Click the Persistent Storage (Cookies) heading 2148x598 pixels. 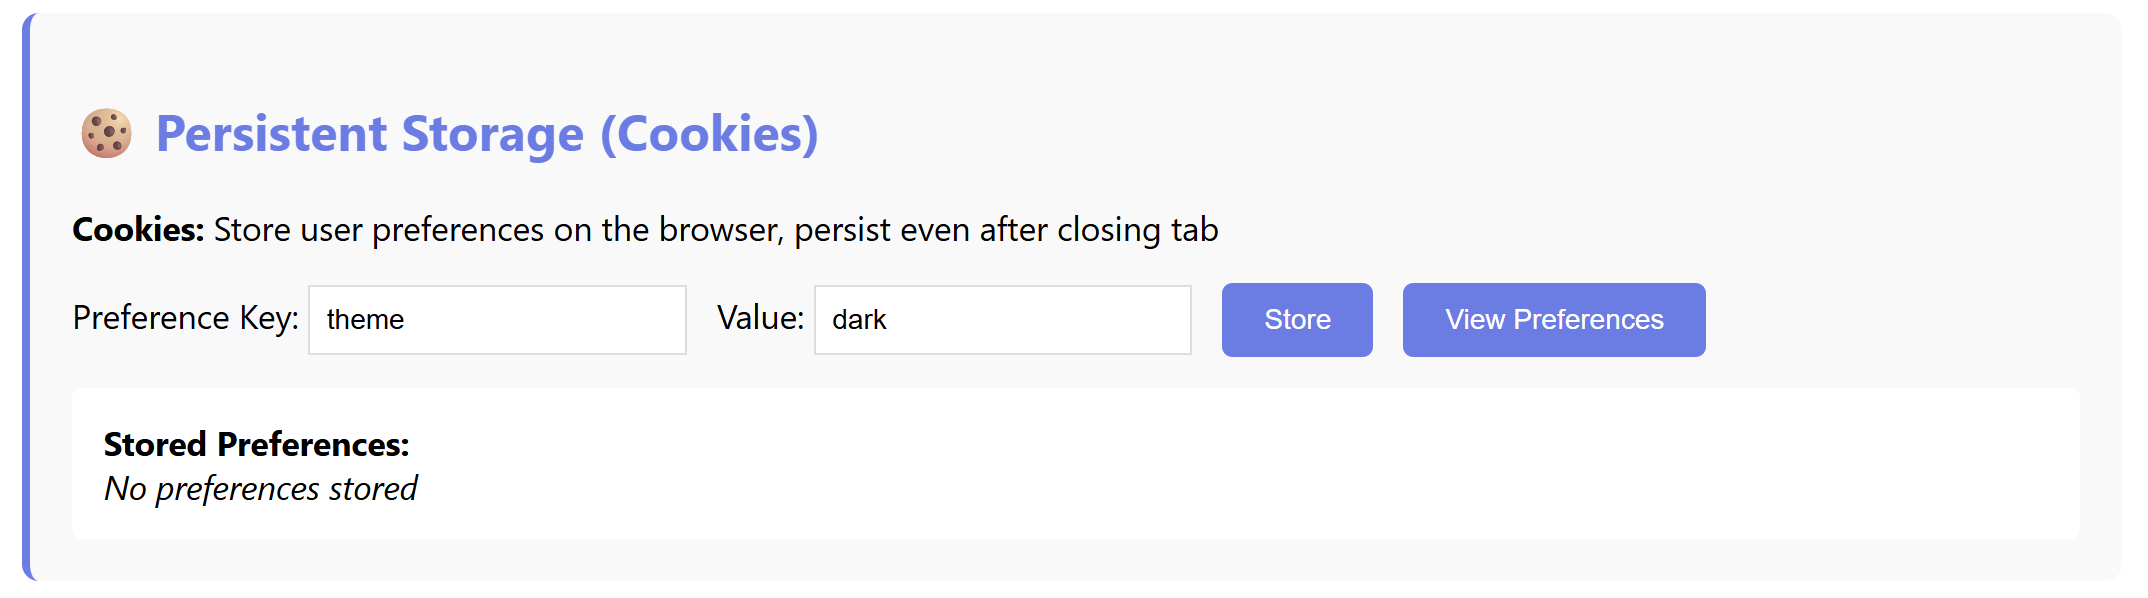(x=487, y=133)
